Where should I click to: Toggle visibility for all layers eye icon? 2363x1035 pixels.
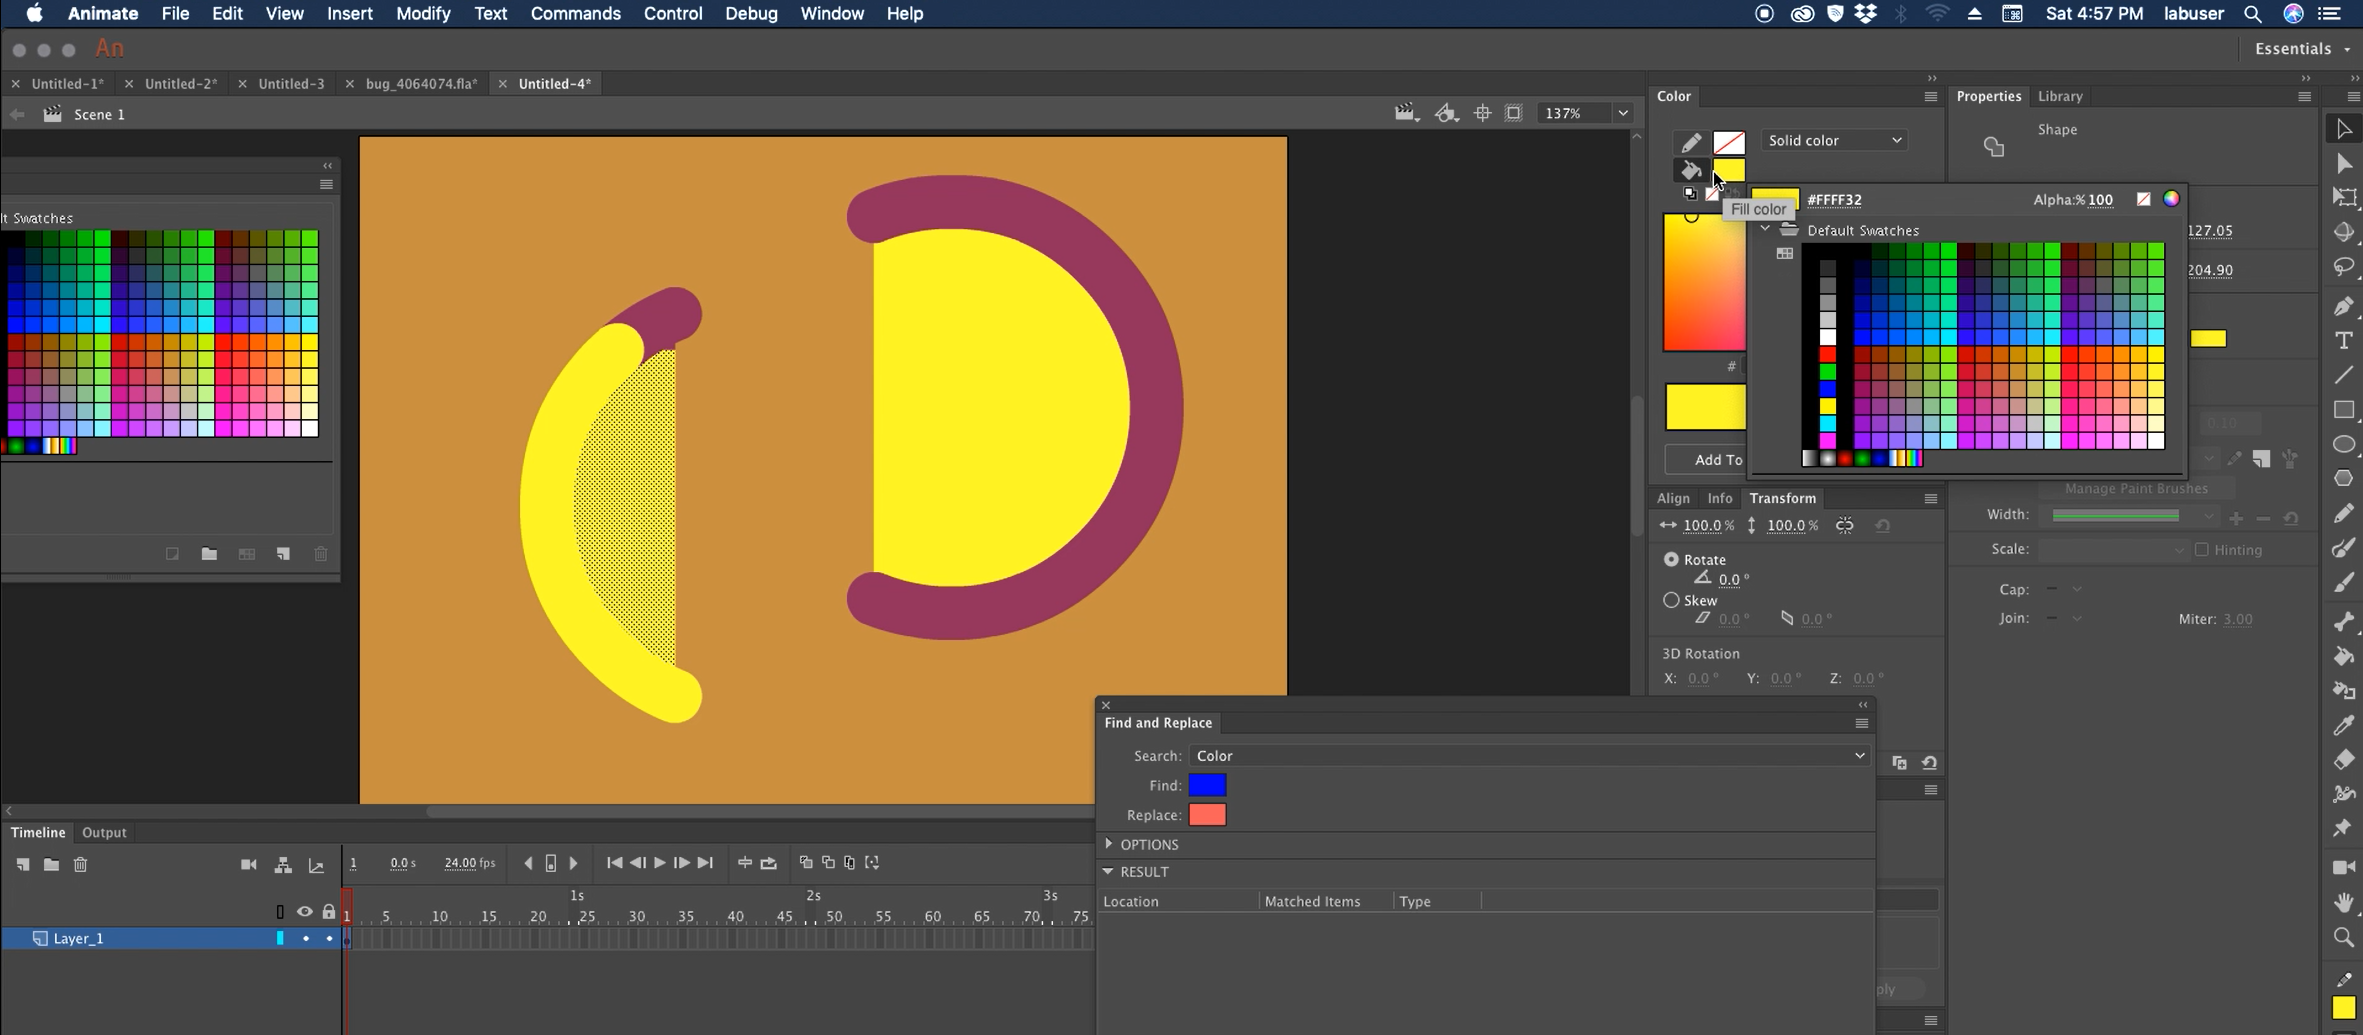point(304,911)
